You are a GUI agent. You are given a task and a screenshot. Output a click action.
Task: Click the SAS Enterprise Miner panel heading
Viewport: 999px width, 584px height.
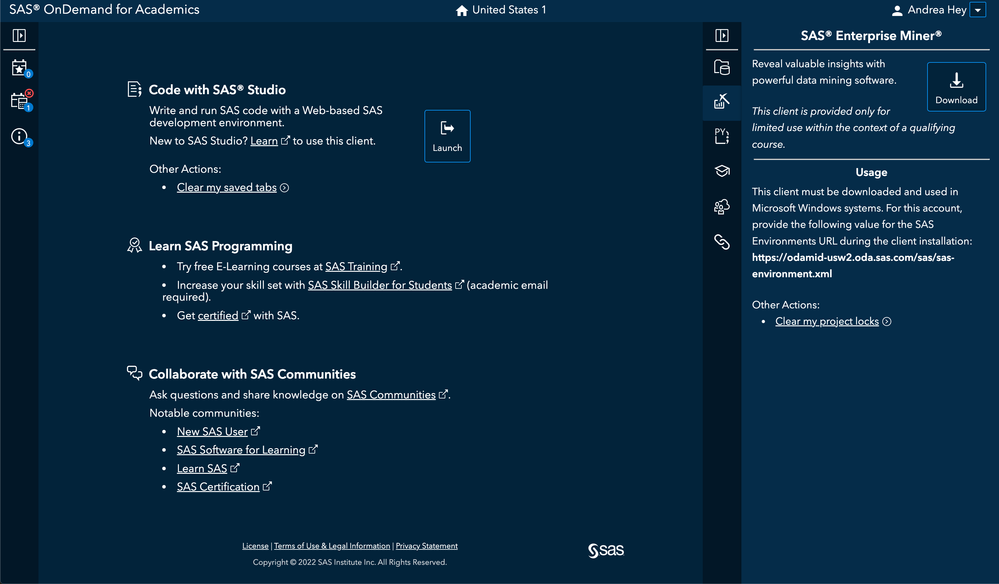coord(871,36)
